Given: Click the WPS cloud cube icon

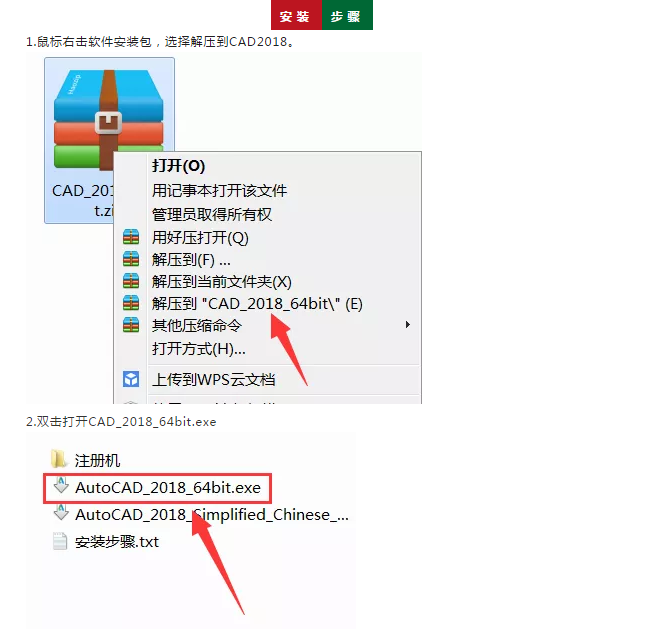Looking at the screenshot, I should (131, 379).
